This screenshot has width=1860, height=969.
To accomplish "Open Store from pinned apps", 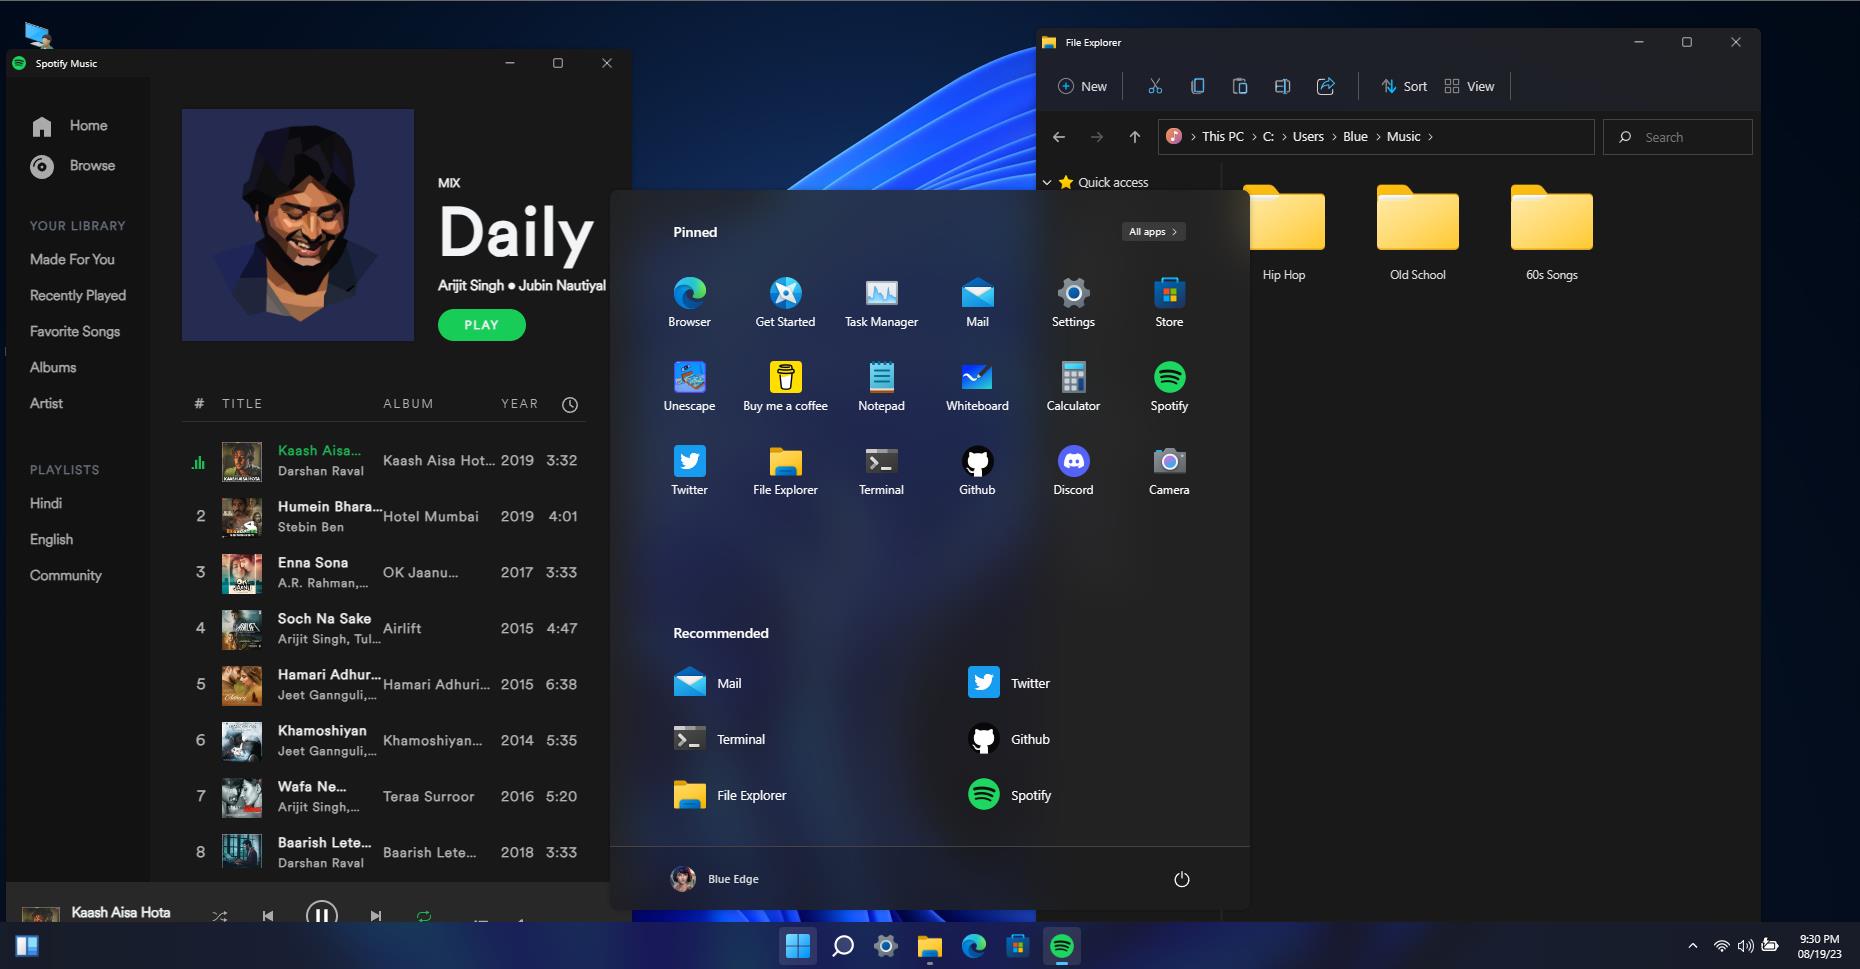I will click(x=1169, y=302).
